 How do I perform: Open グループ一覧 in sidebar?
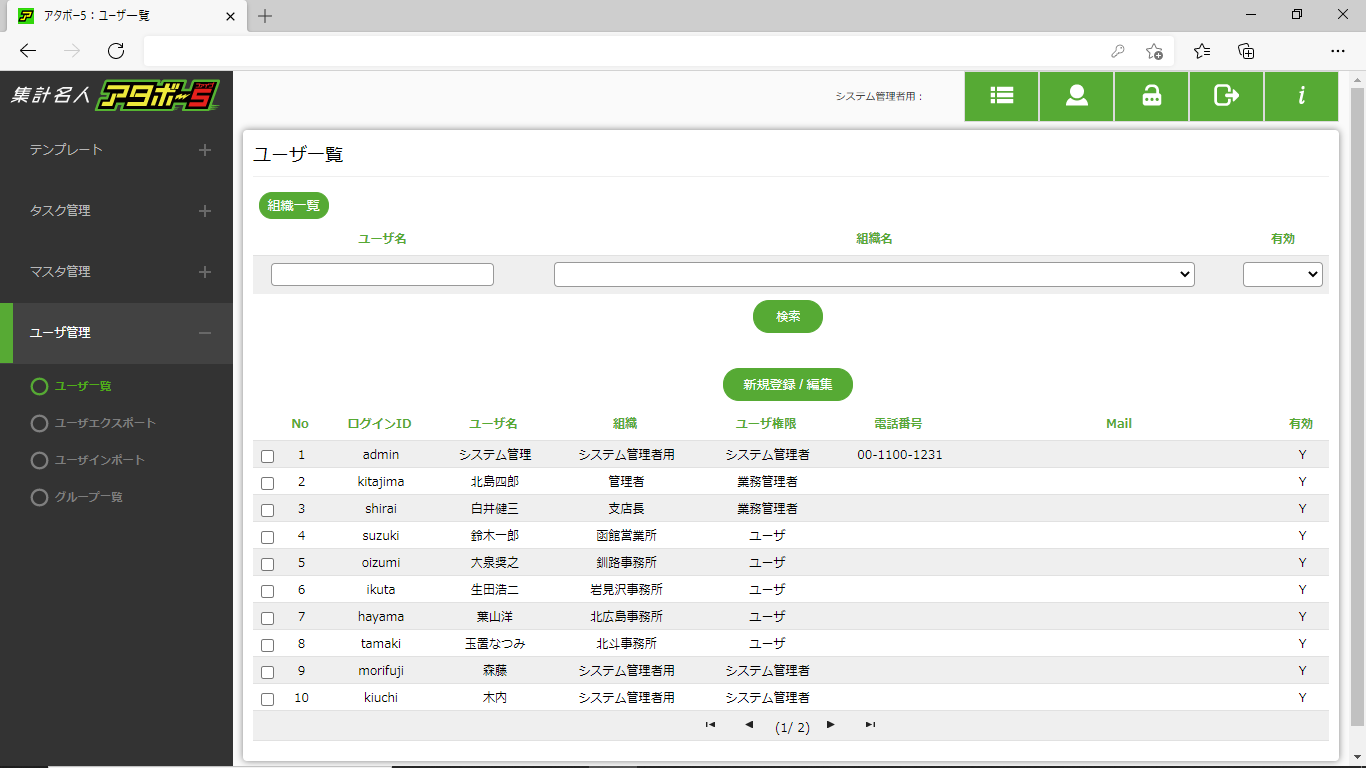coord(89,497)
